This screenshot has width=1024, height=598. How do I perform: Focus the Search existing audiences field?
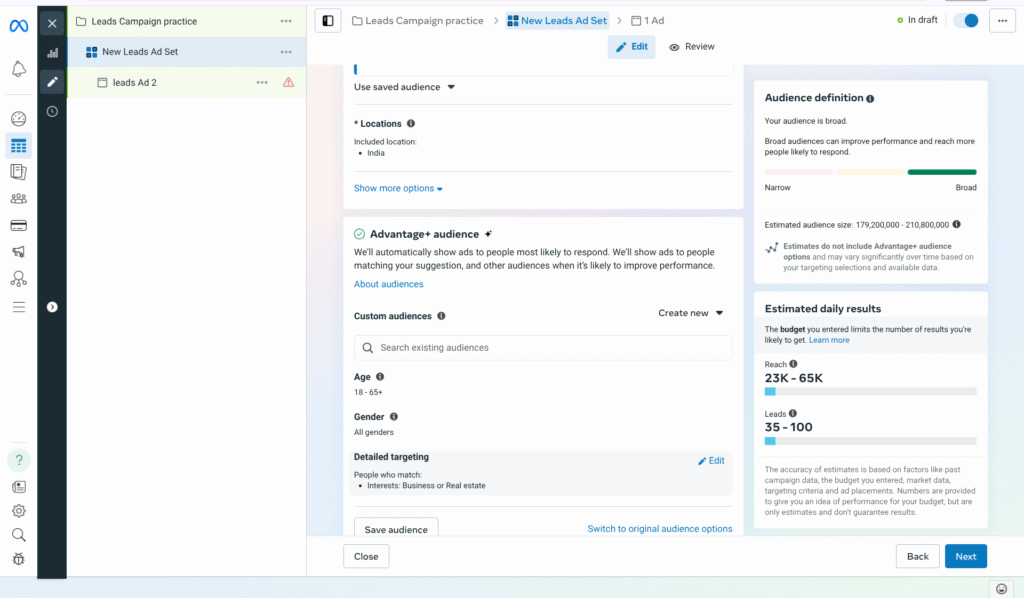click(x=543, y=347)
